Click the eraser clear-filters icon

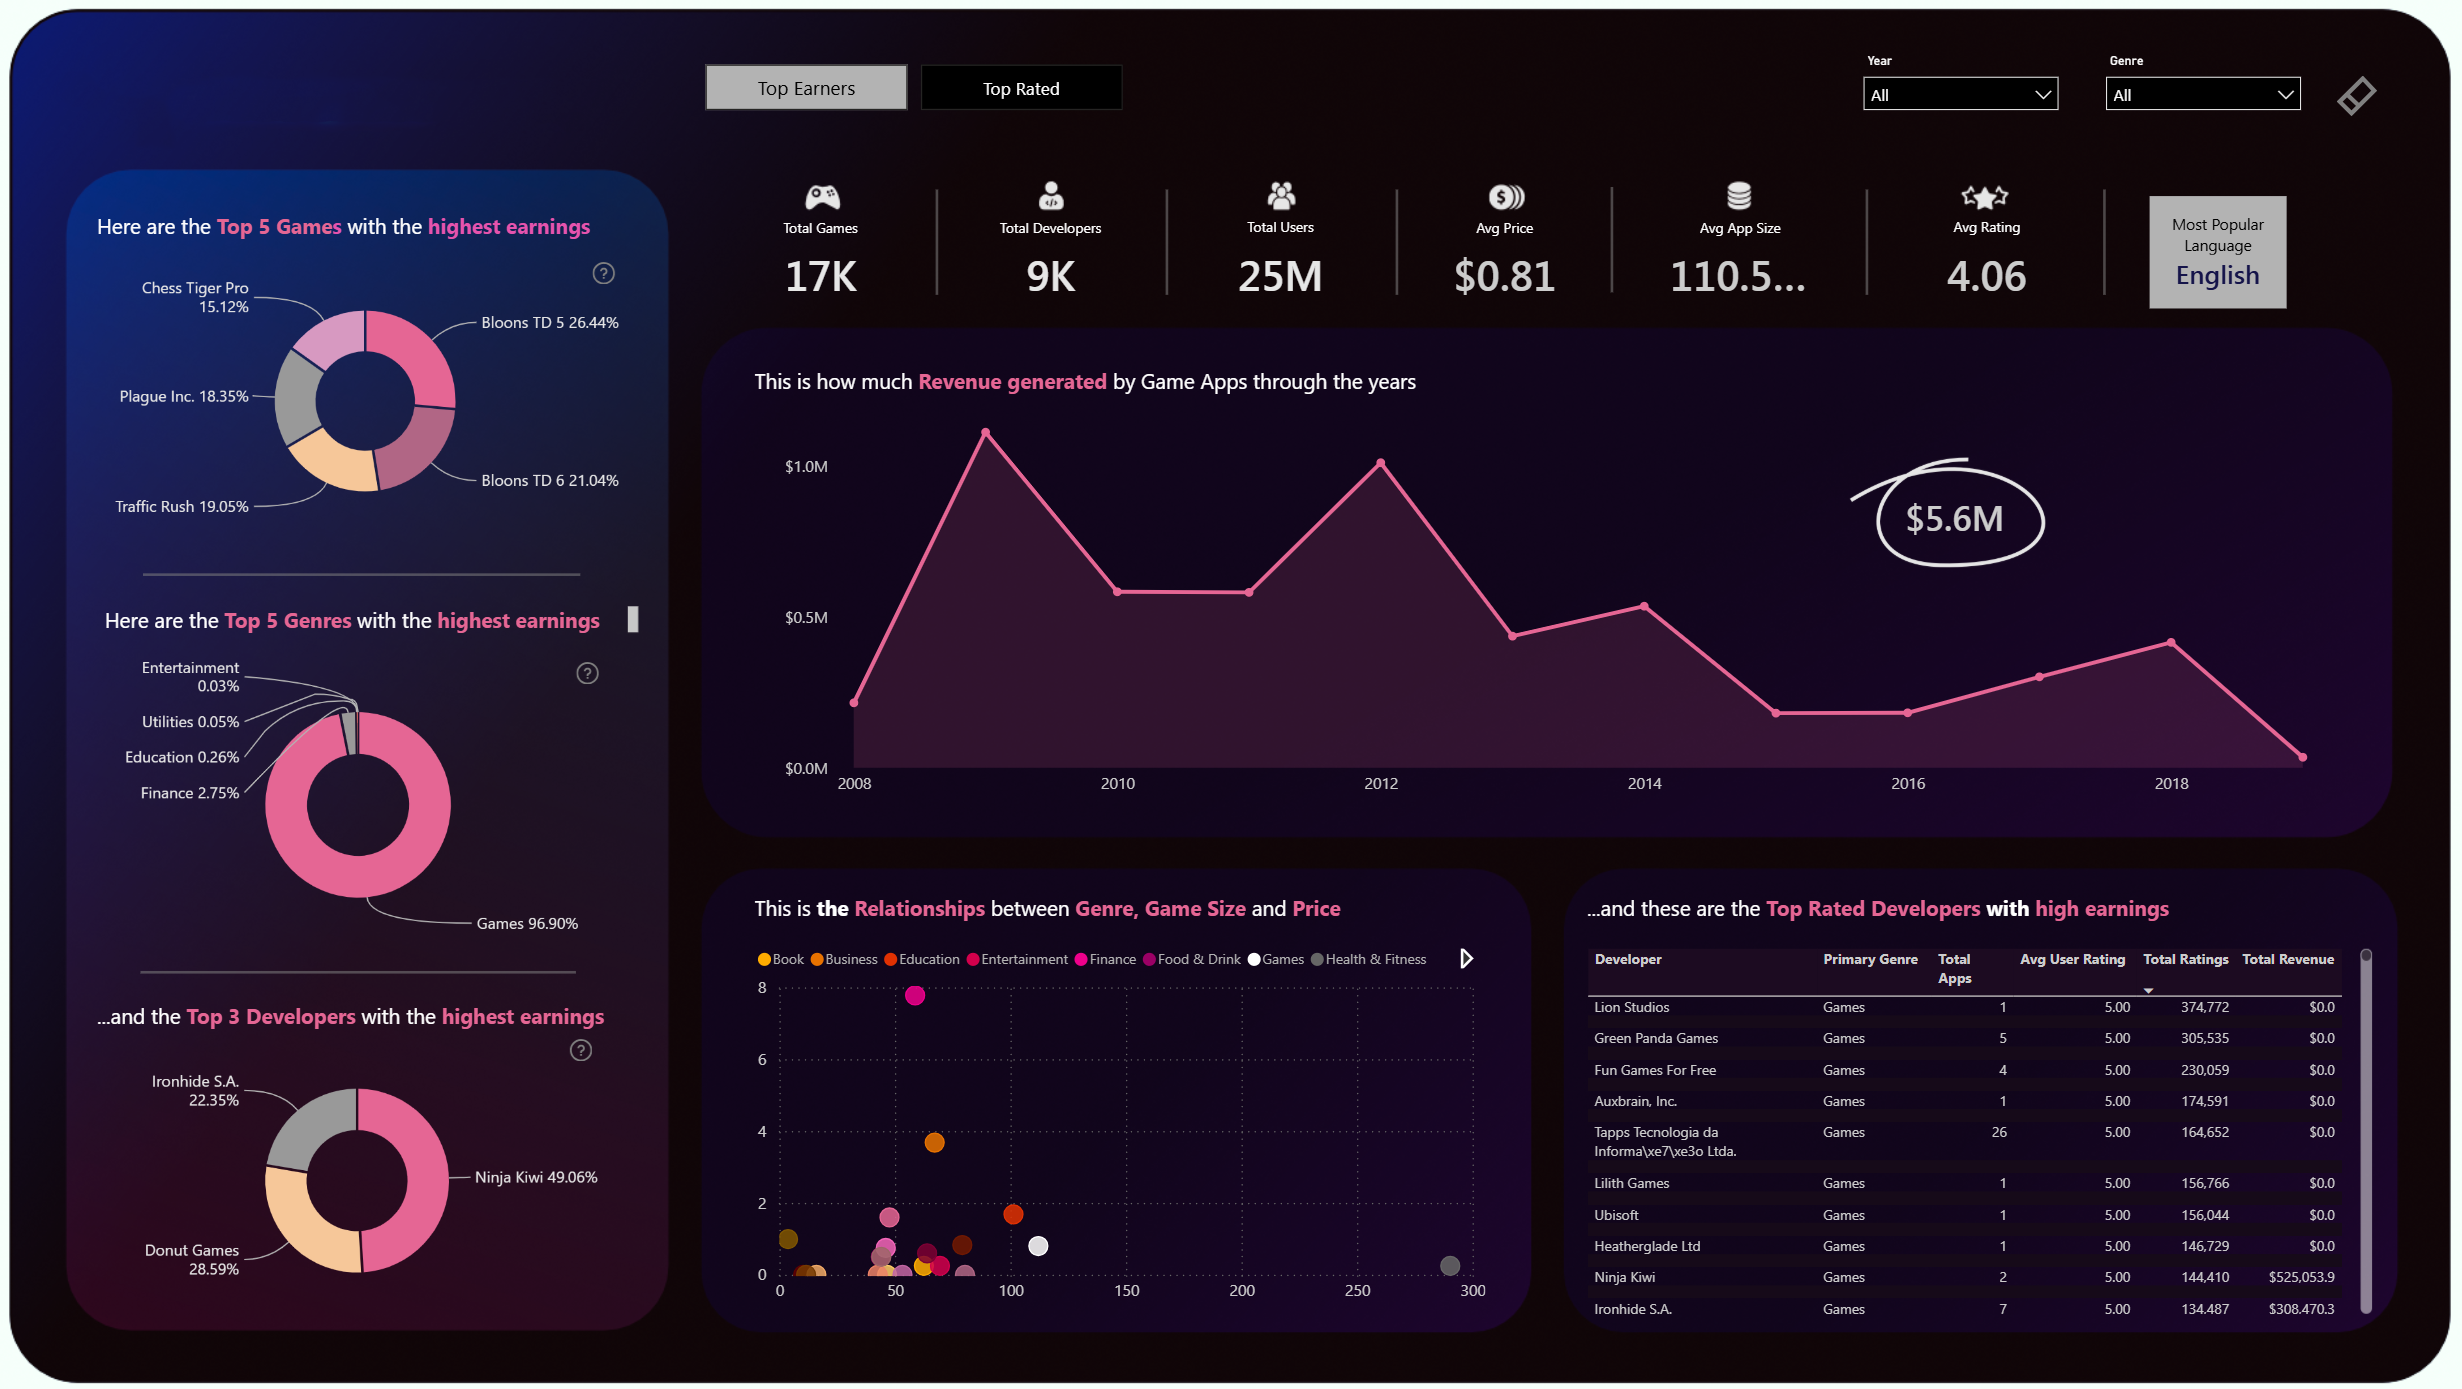2356,96
